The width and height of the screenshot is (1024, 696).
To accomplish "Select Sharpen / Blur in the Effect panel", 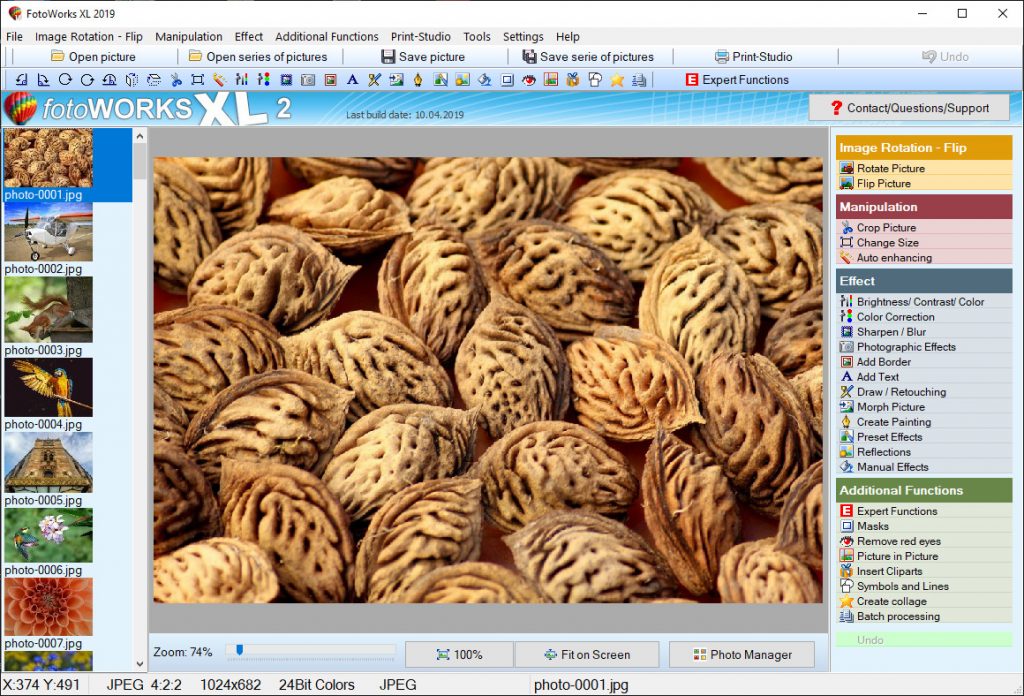I will pyautogui.click(x=885, y=331).
